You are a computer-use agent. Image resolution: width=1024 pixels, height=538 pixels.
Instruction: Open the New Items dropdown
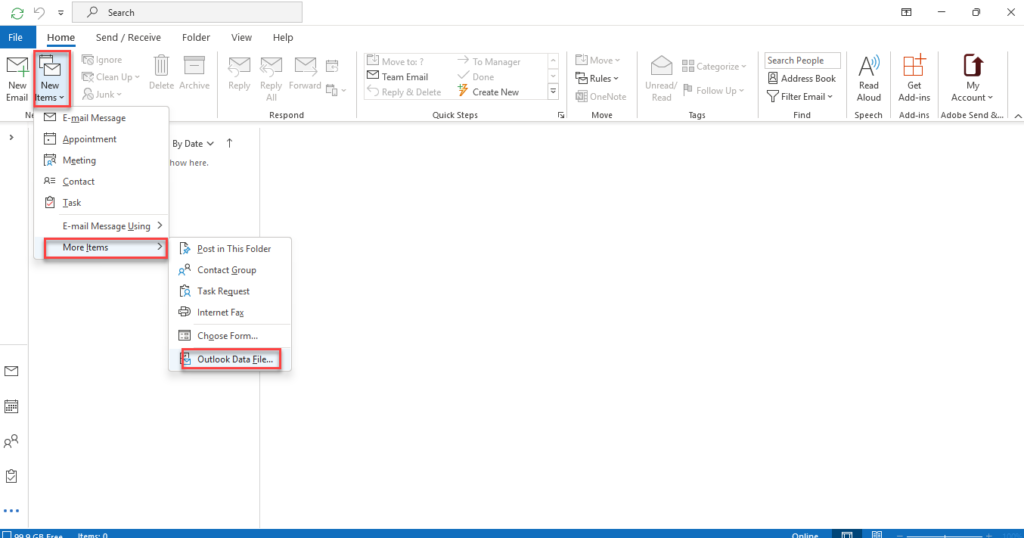click(x=50, y=80)
